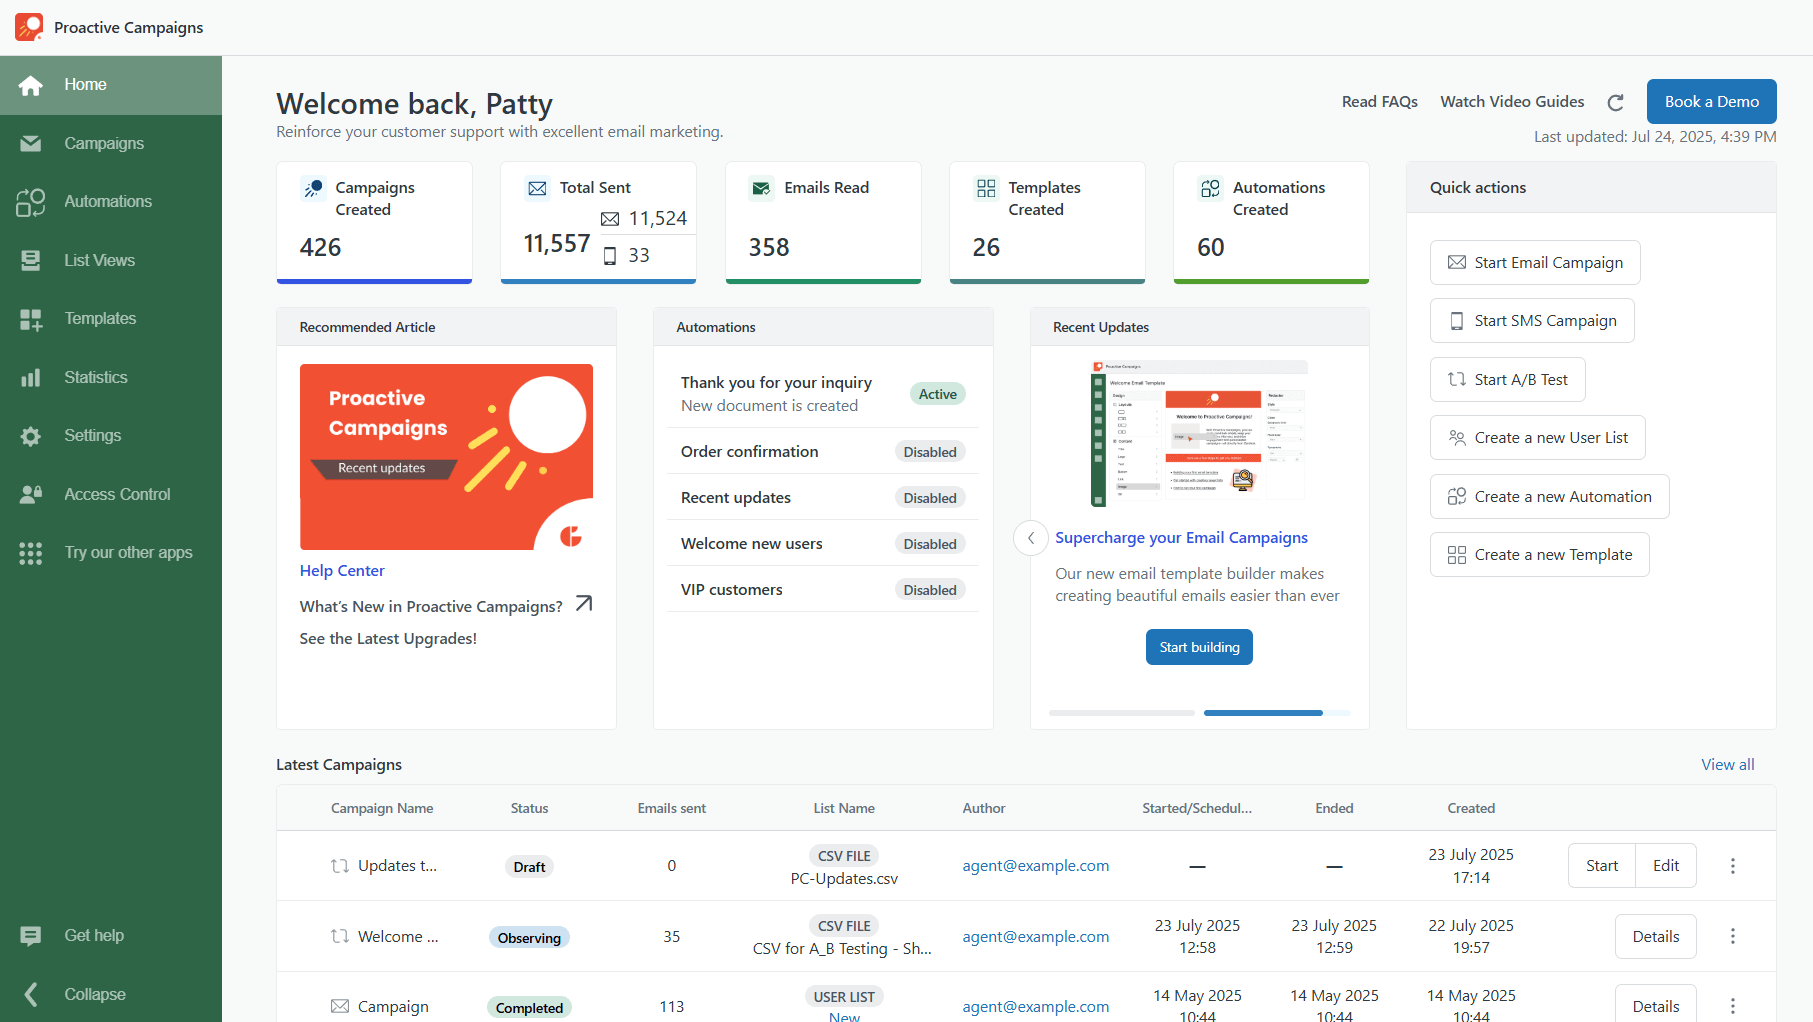Open the Read FAQs link
The height and width of the screenshot is (1022, 1813).
click(x=1379, y=102)
